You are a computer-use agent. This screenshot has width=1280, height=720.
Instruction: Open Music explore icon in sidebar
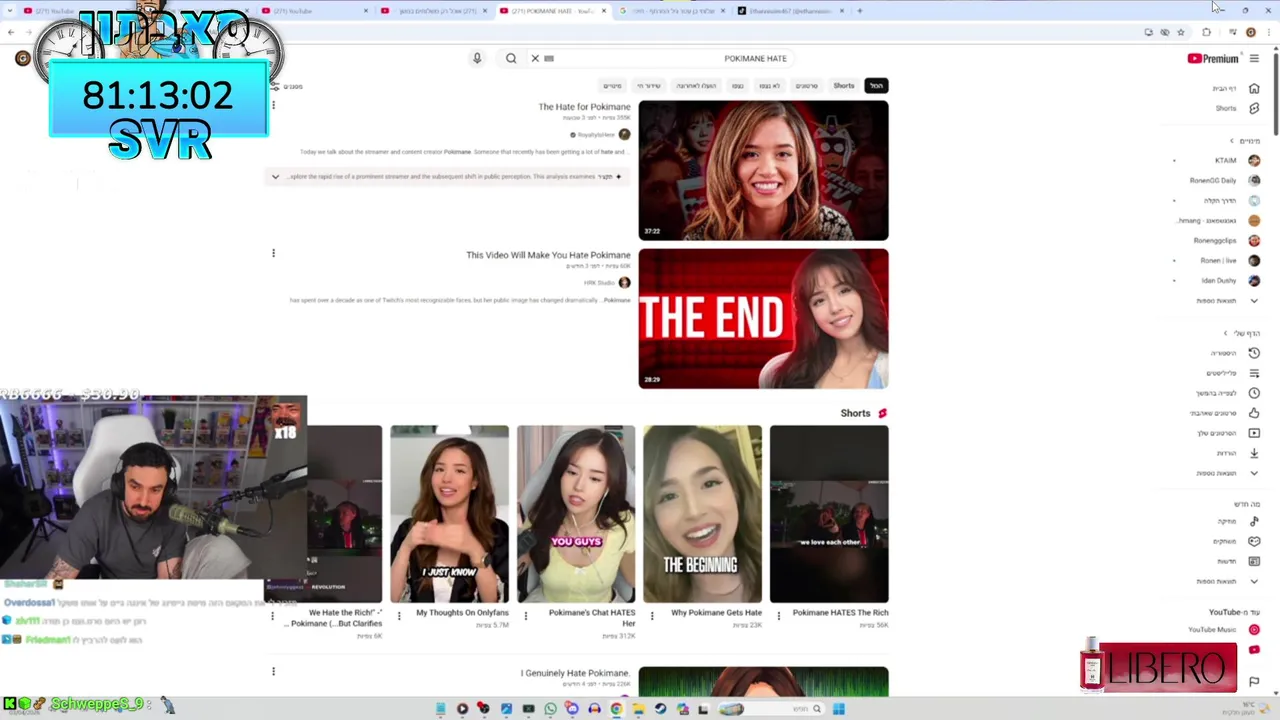1254,521
